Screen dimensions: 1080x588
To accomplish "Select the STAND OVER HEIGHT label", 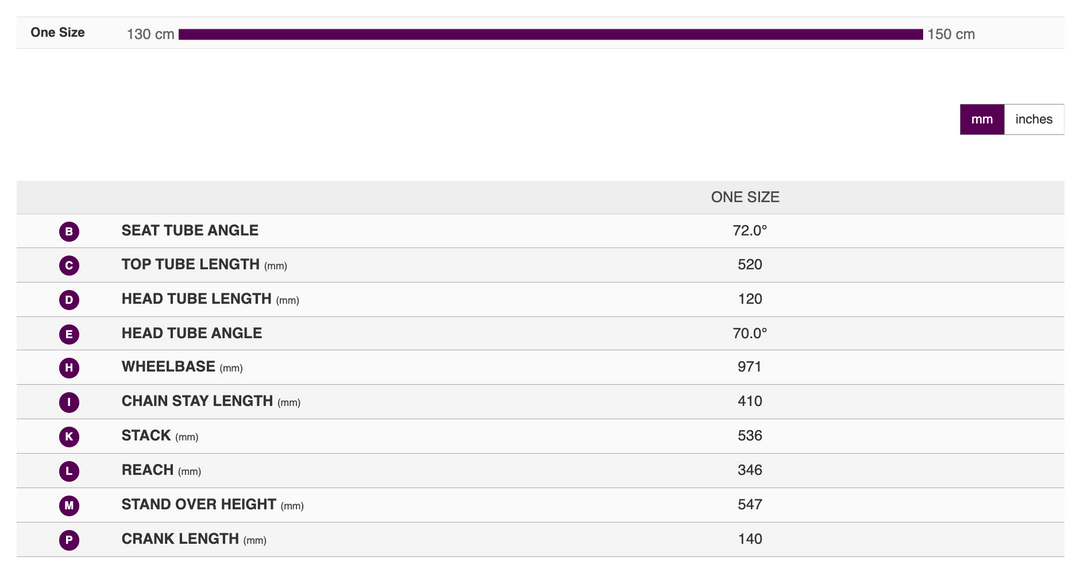I will [201, 504].
